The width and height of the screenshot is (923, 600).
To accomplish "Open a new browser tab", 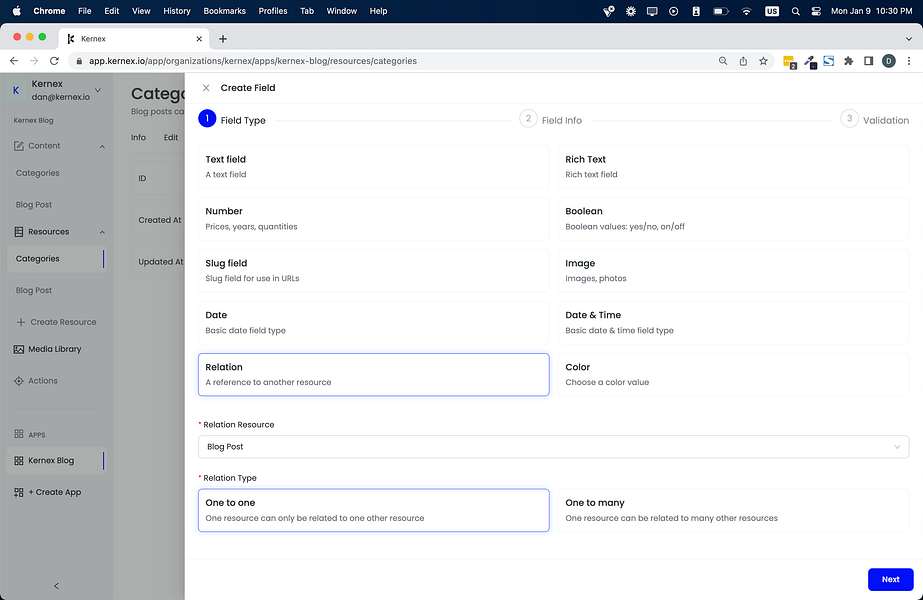I will click(x=223, y=39).
